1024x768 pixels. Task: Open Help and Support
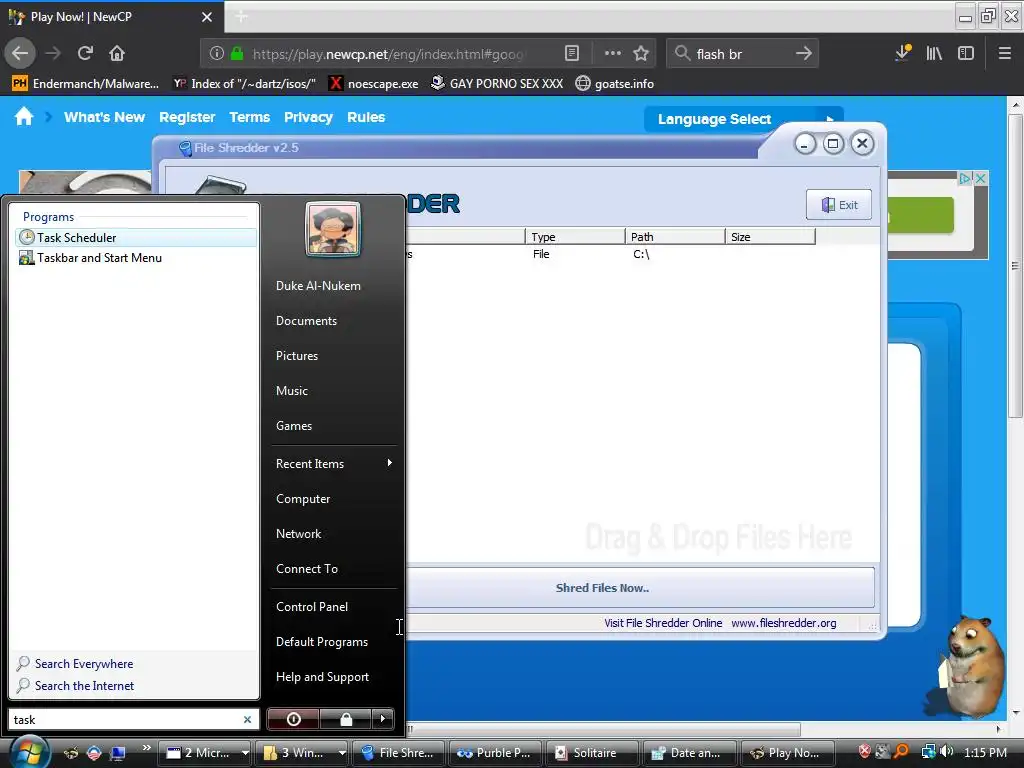pos(323,677)
